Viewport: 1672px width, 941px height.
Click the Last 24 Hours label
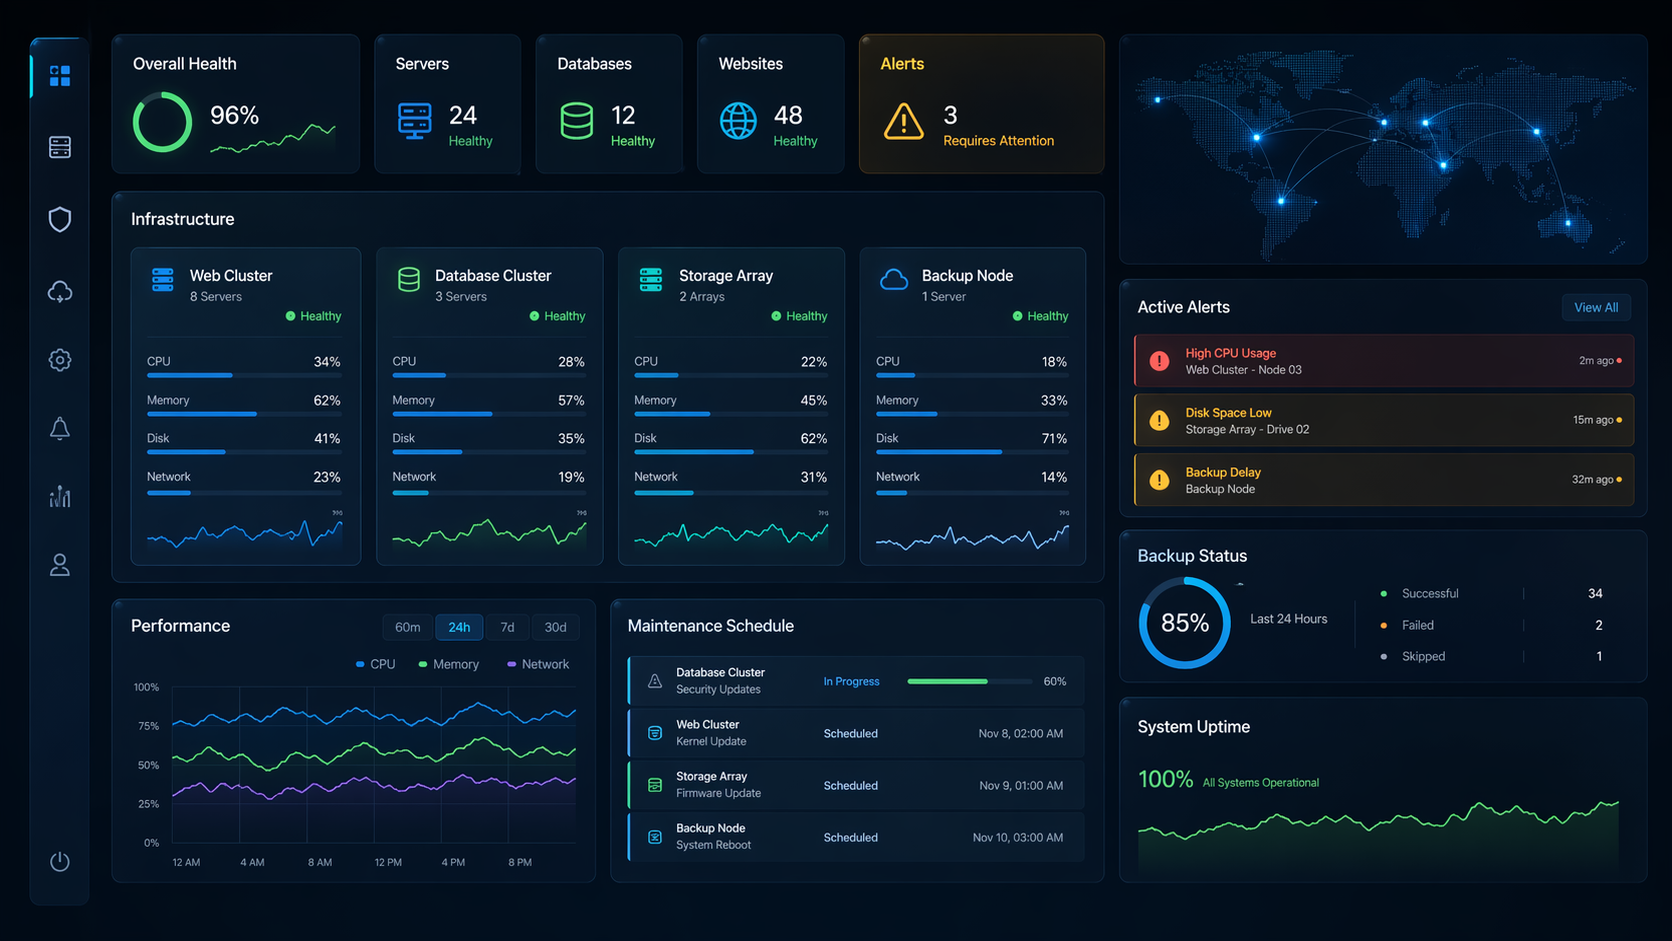point(1289,619)
